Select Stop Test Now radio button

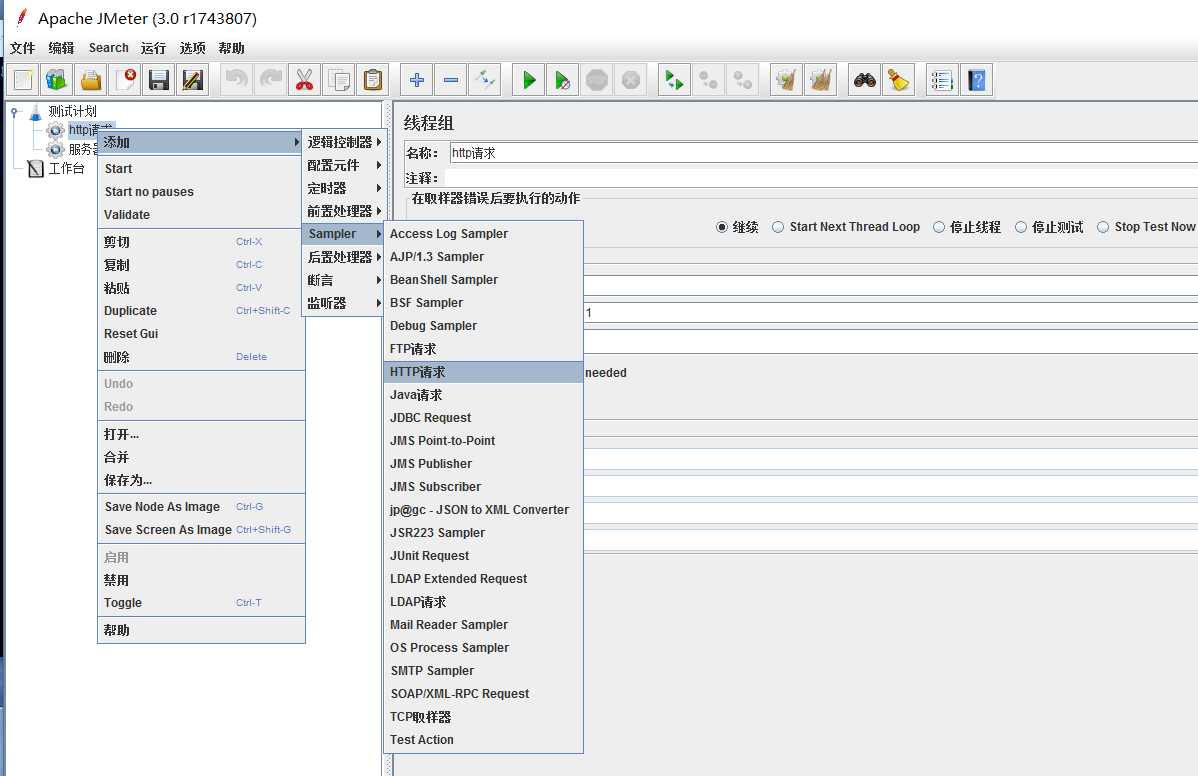pos(1103,227)
